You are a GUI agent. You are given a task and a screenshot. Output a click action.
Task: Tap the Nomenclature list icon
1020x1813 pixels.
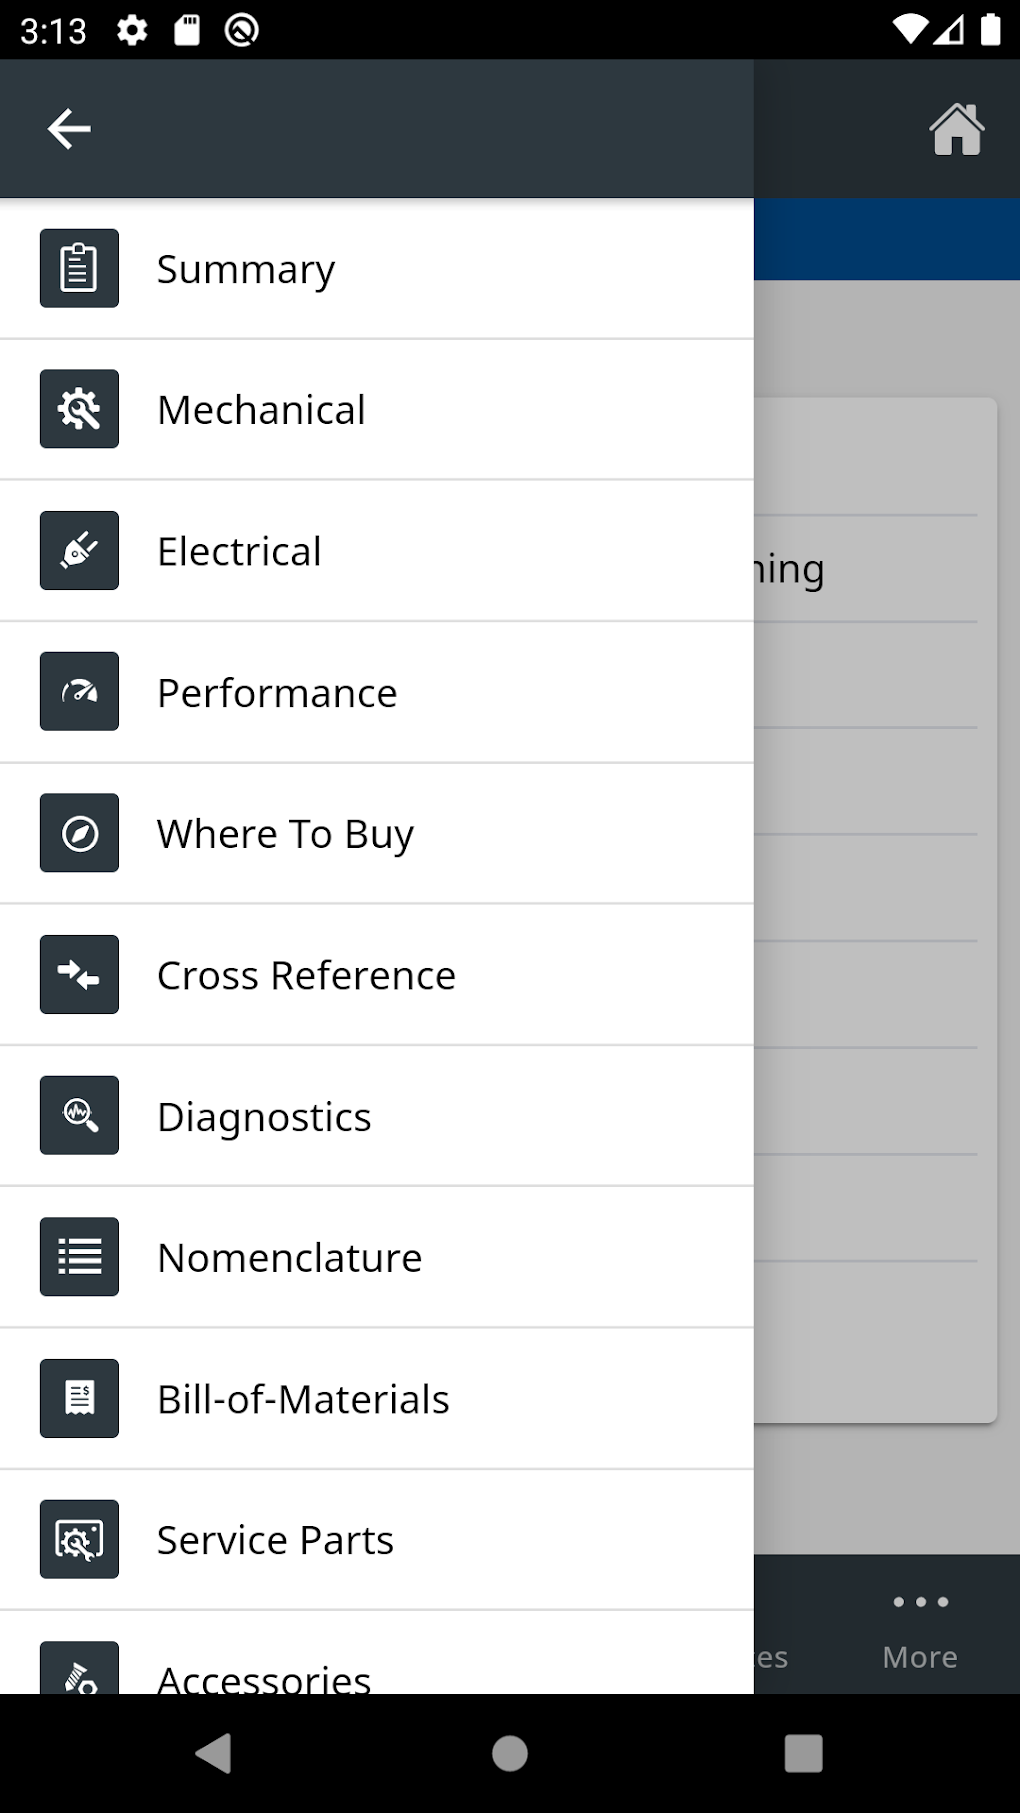(x=79, y=1257)
